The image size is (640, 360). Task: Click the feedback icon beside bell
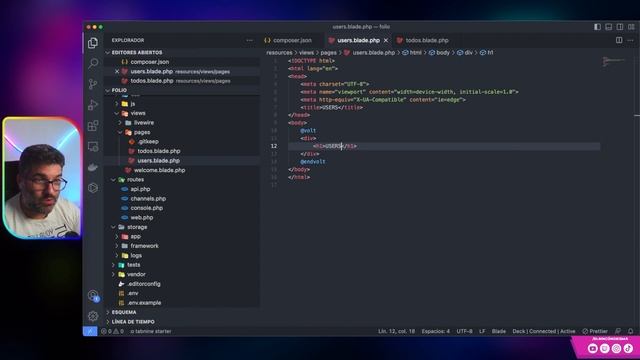click(618, 331)
